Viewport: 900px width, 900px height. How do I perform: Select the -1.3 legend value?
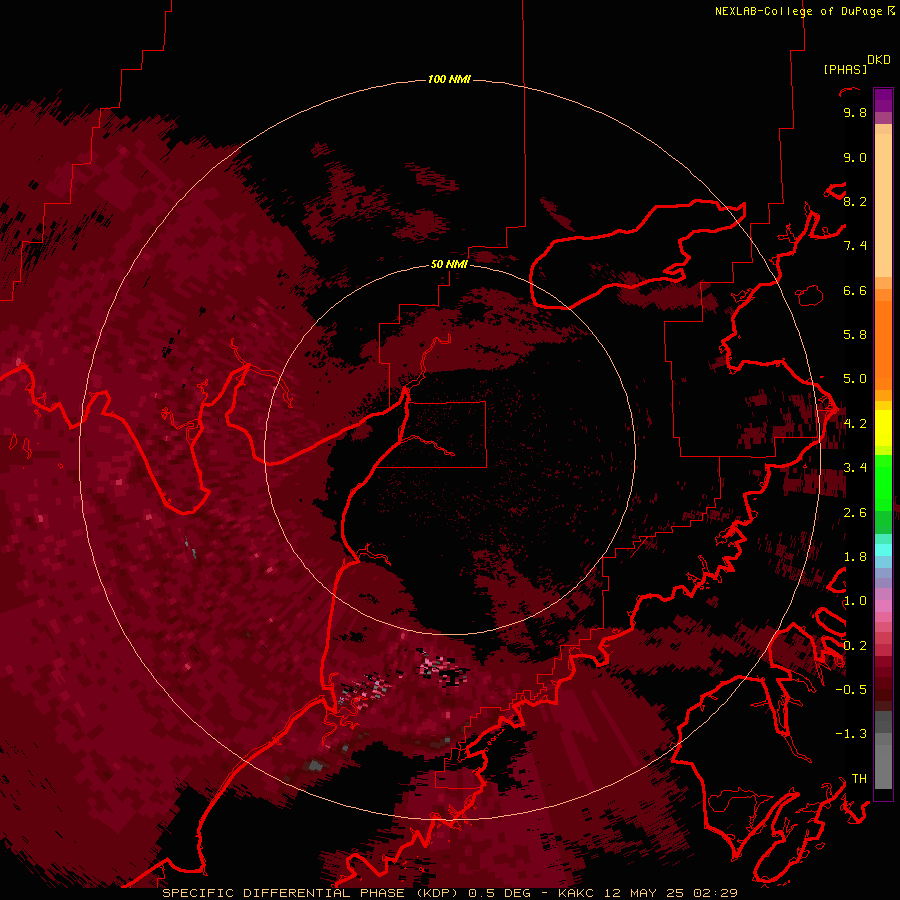pyautogui.click(x=851, y=734)
